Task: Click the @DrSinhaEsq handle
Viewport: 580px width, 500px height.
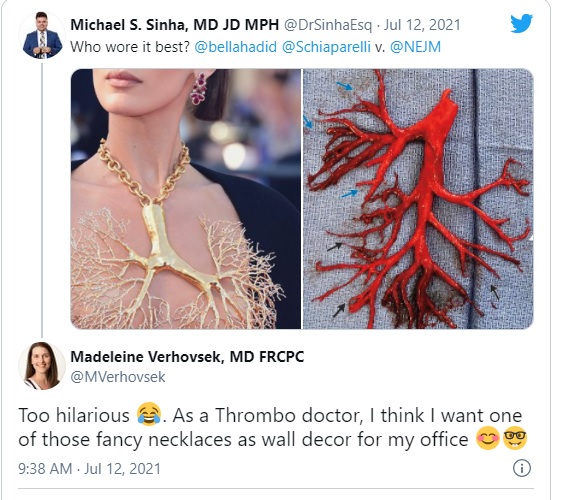Action: [x=328, y=25]
